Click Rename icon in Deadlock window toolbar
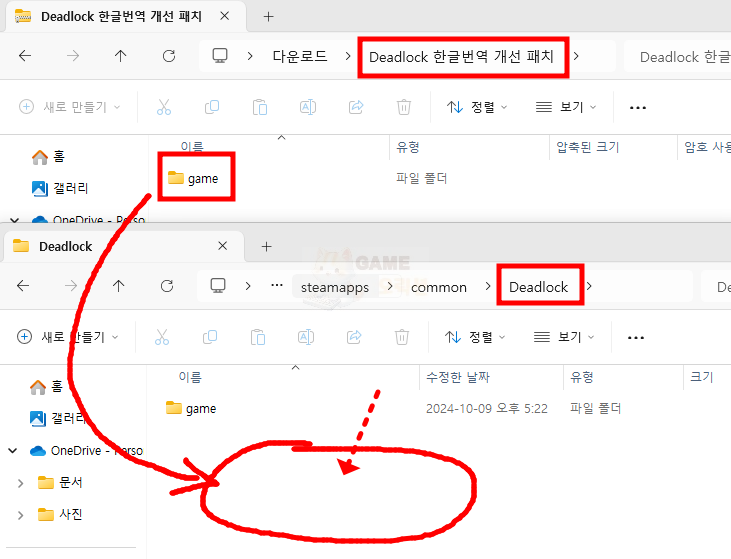 click(x=306, y=337)
